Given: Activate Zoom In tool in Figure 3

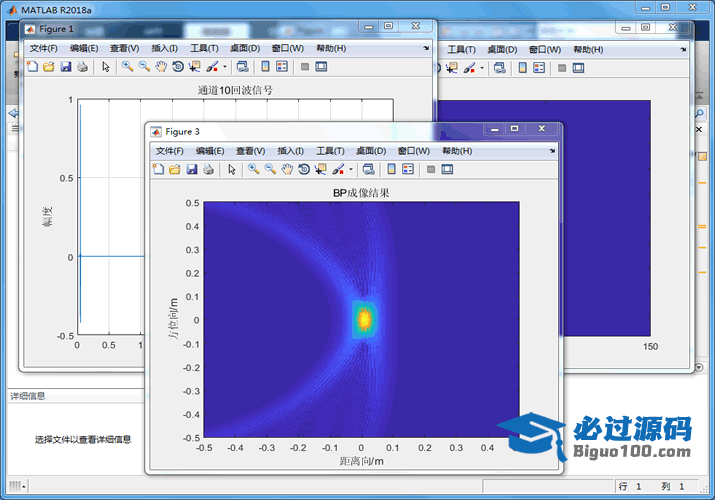Looking at the screenshot, I should (x=254, y=170).
